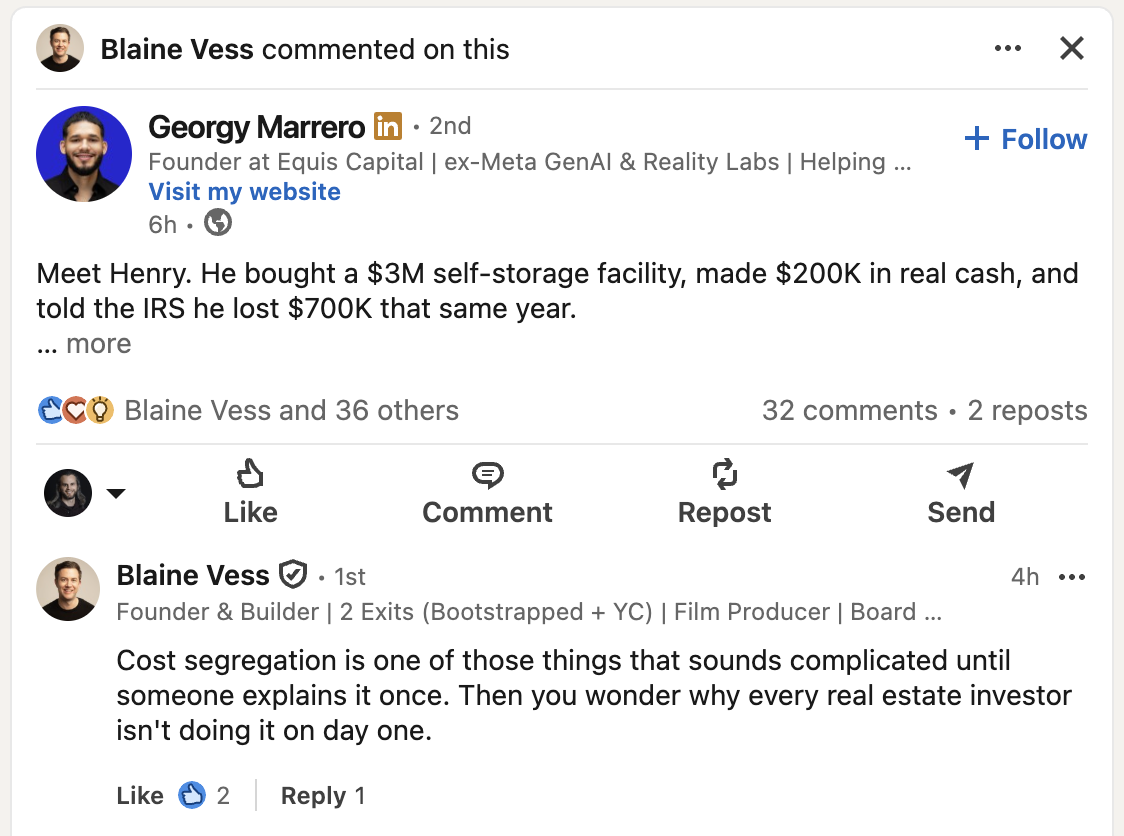
Task: Follow Georgy Marrero
Action: click(x=1026, y=139)
